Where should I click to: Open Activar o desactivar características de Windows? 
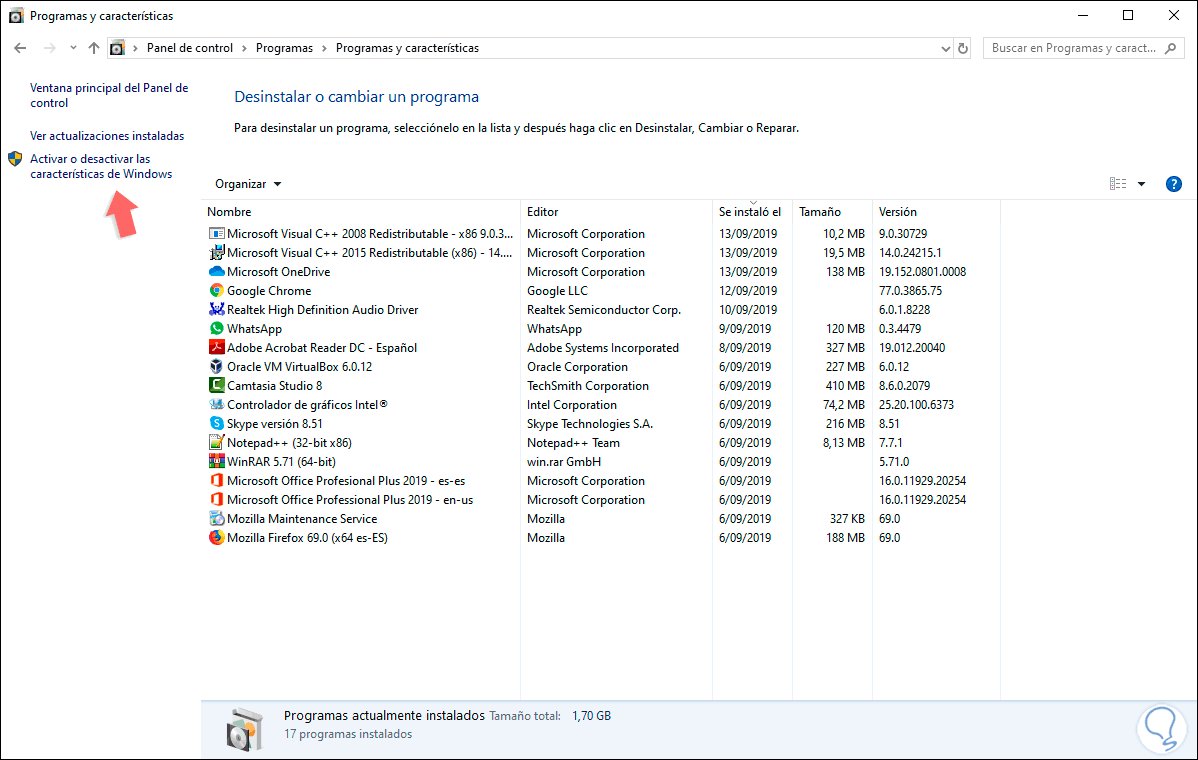pyautogui.click(x=101, y=167)
